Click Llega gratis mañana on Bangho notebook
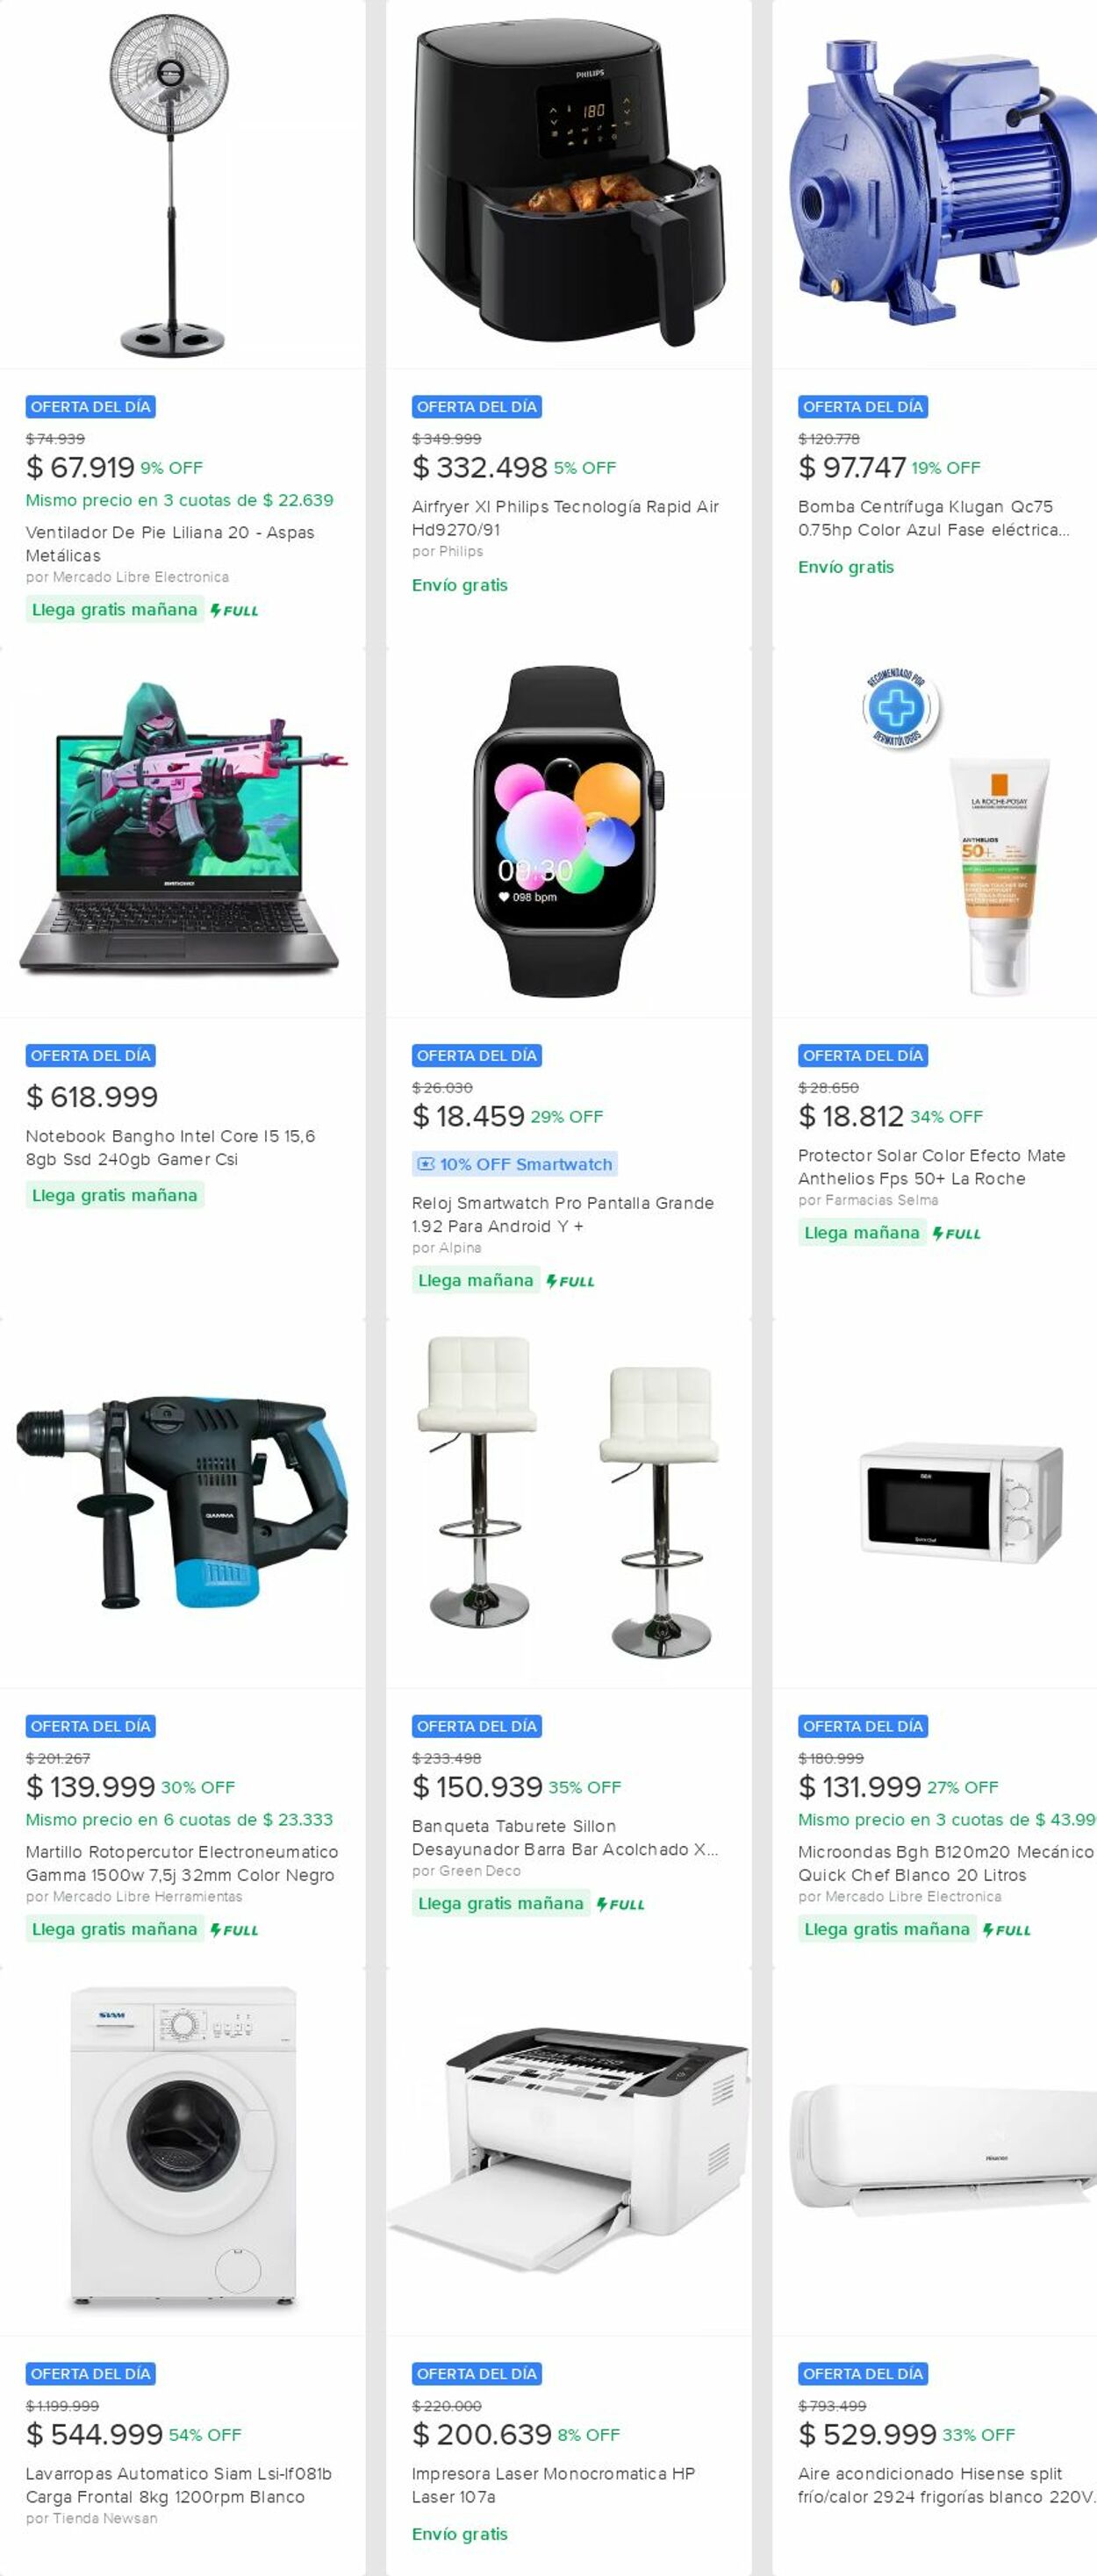This screenshot has width=1097, height=2576. pos(115,1195)
